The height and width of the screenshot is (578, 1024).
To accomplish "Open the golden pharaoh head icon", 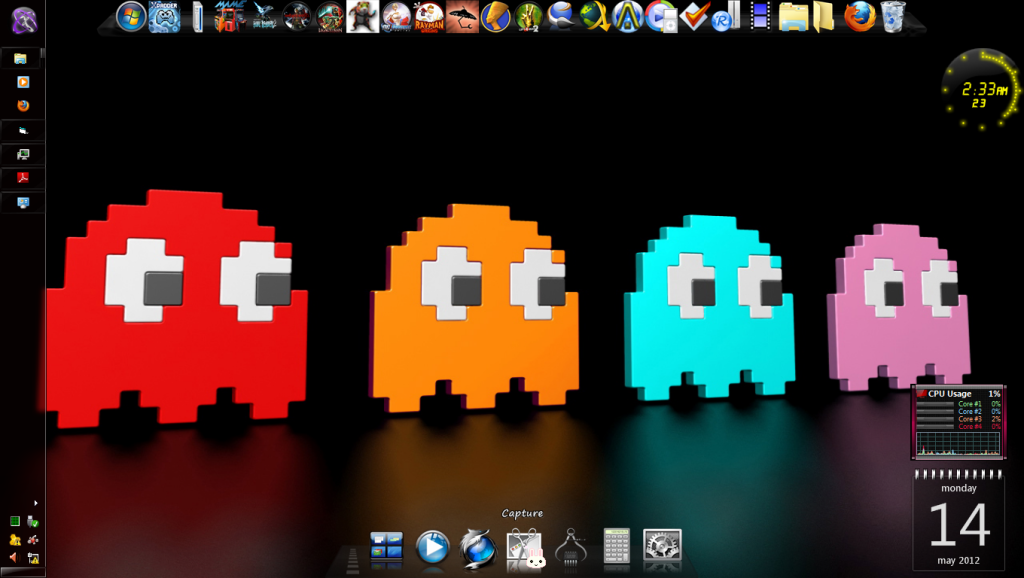I will (x=496, y=16).
